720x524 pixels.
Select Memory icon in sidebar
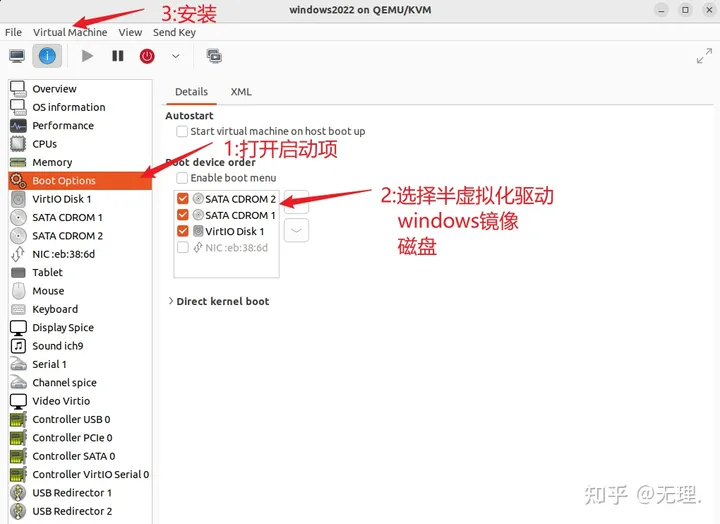pyautogui.click(x=18, y=162)
